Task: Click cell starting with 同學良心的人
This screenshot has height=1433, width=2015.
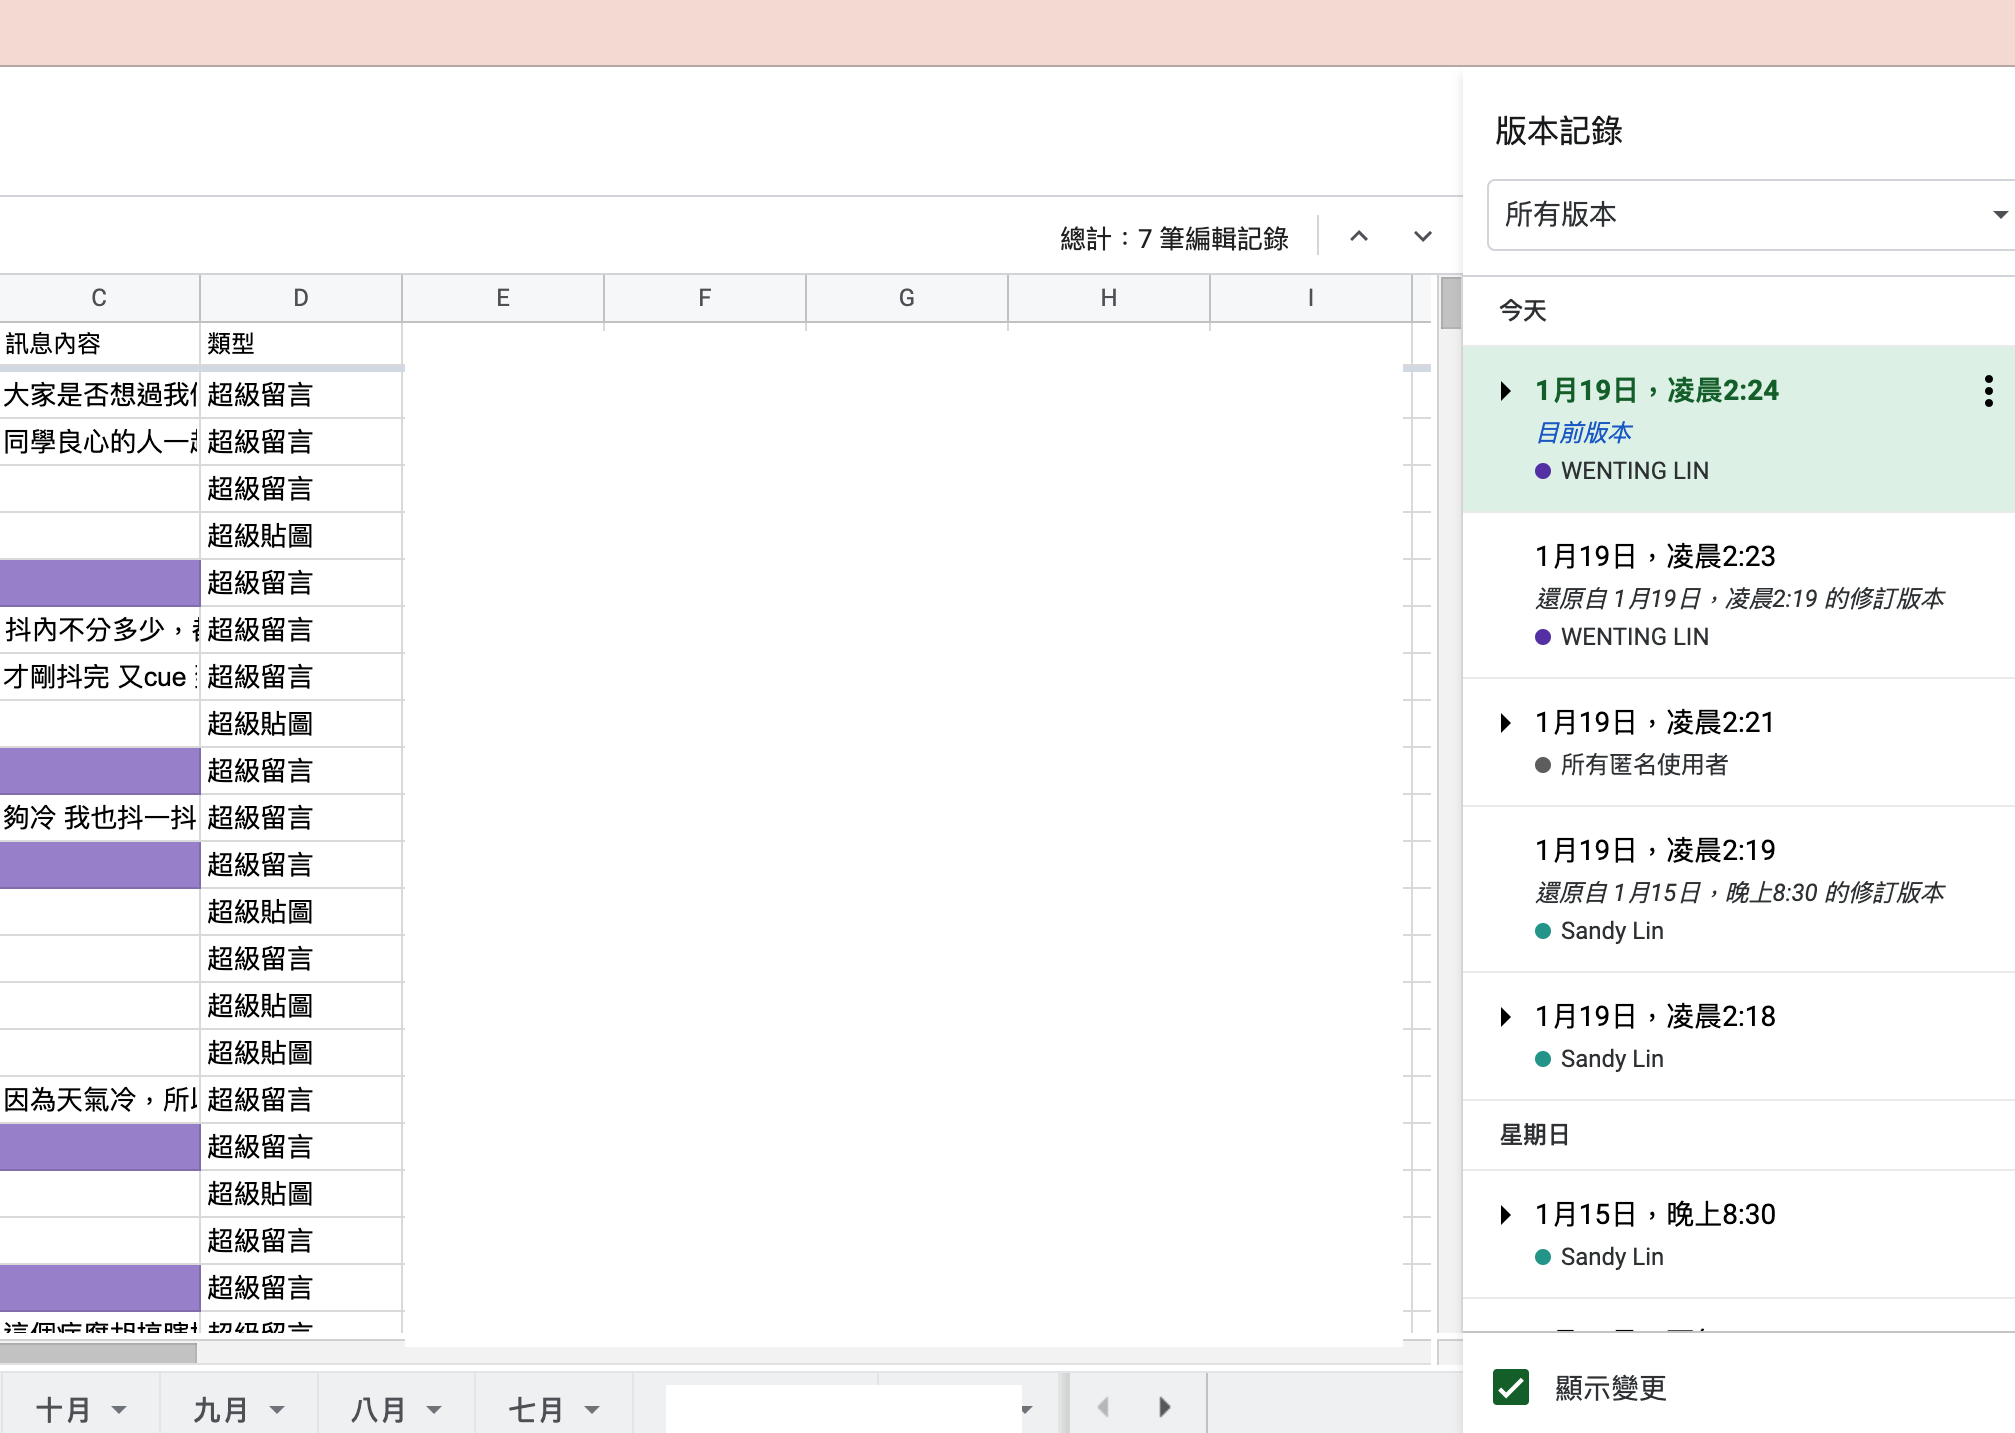Action: (x=99, y=442)
